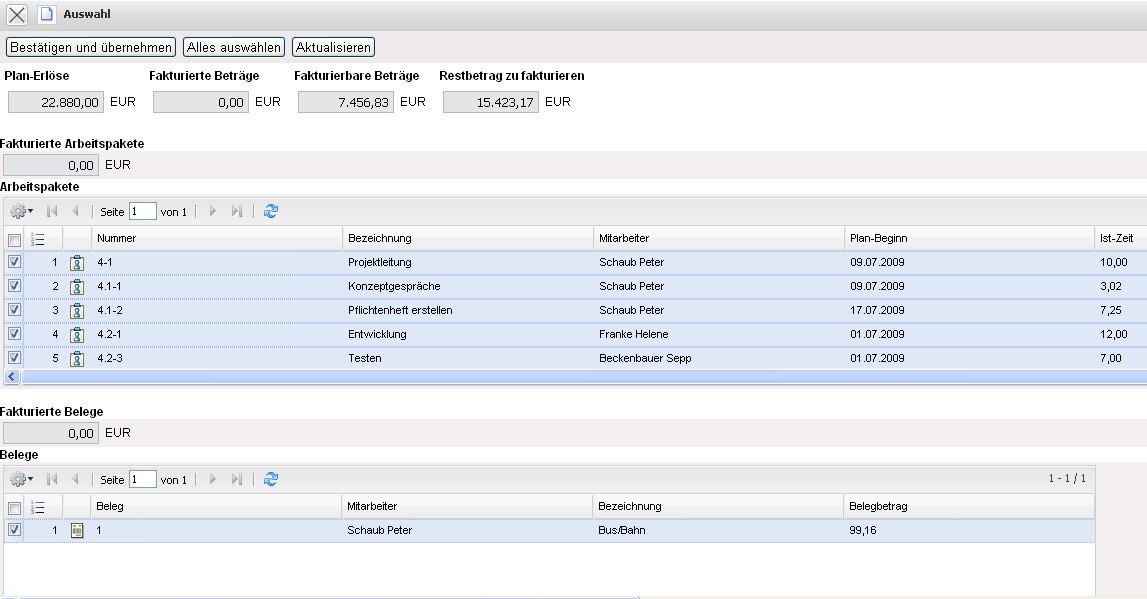Close the Auswahl dialog
Image resolution: width=1147 pixels, height=599 pixels.
17,15
